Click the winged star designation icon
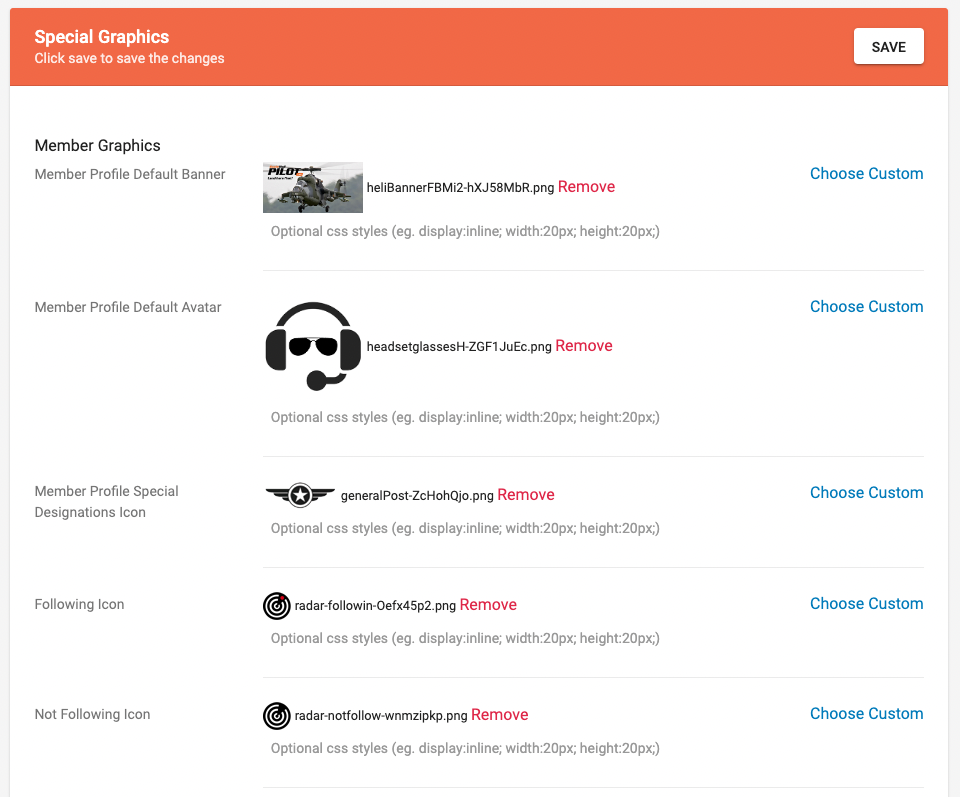Image resolution: width=960 pixels, height=797 pixels. click(x=299, y=494)
